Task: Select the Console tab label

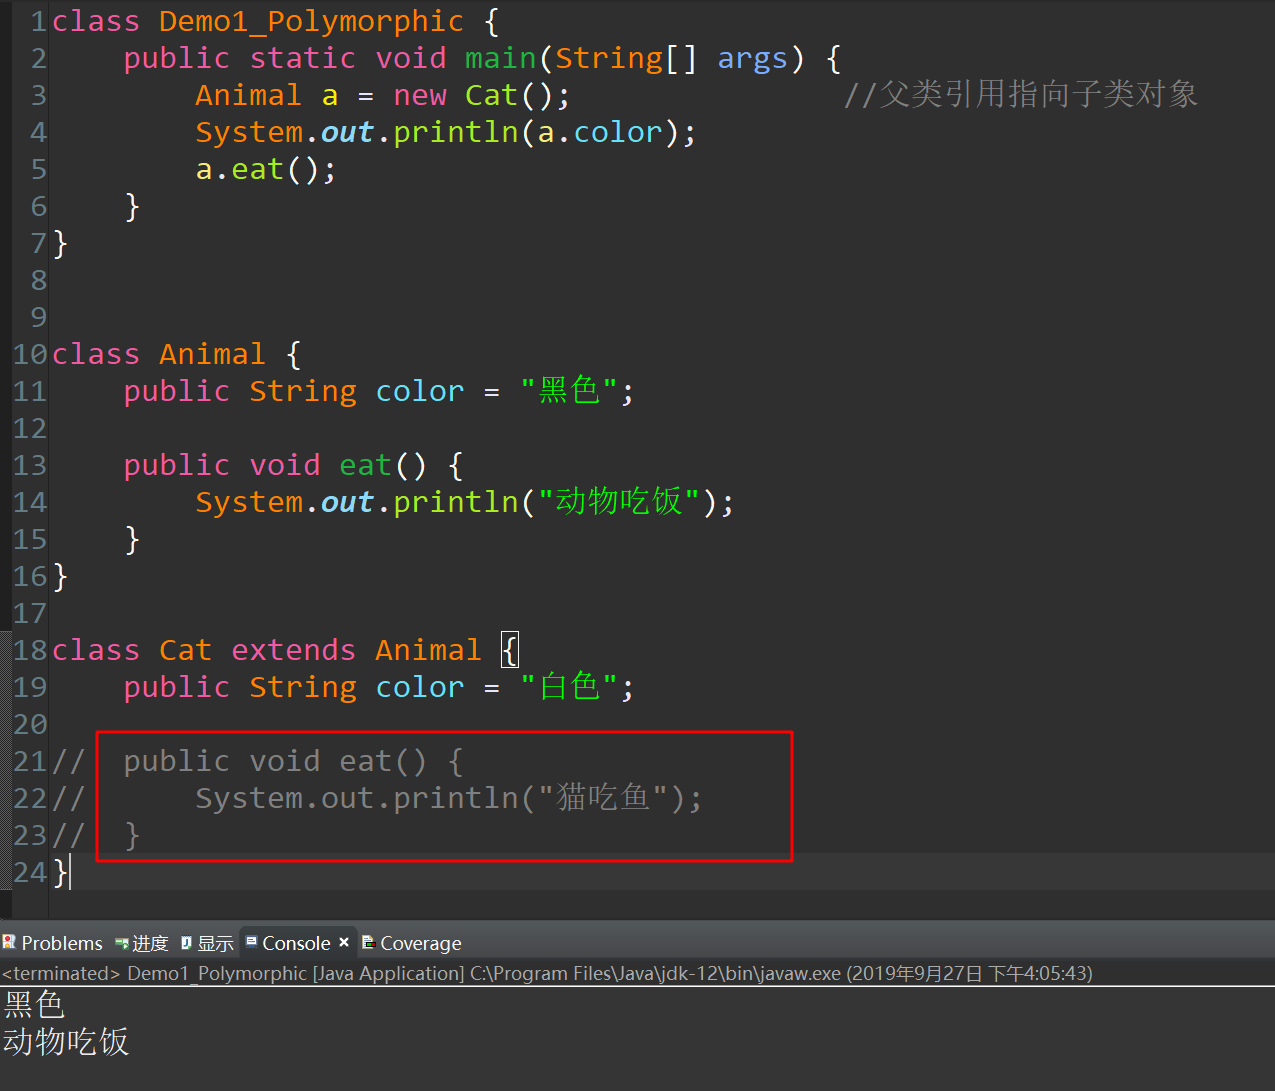Action: coord(296,943)
